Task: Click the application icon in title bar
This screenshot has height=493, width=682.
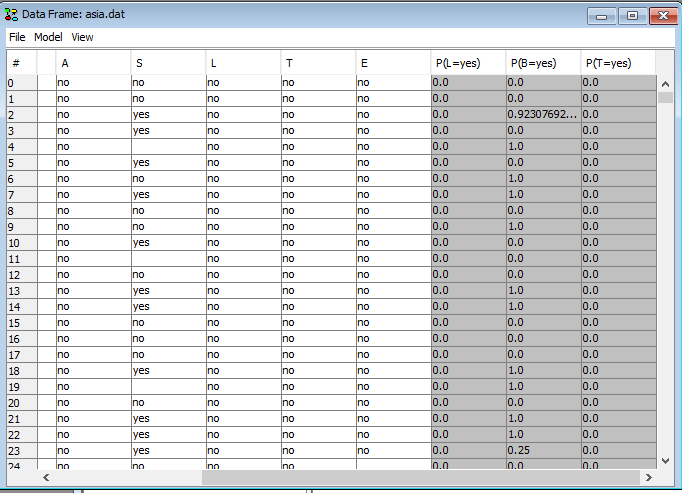Action: (11, 14)
